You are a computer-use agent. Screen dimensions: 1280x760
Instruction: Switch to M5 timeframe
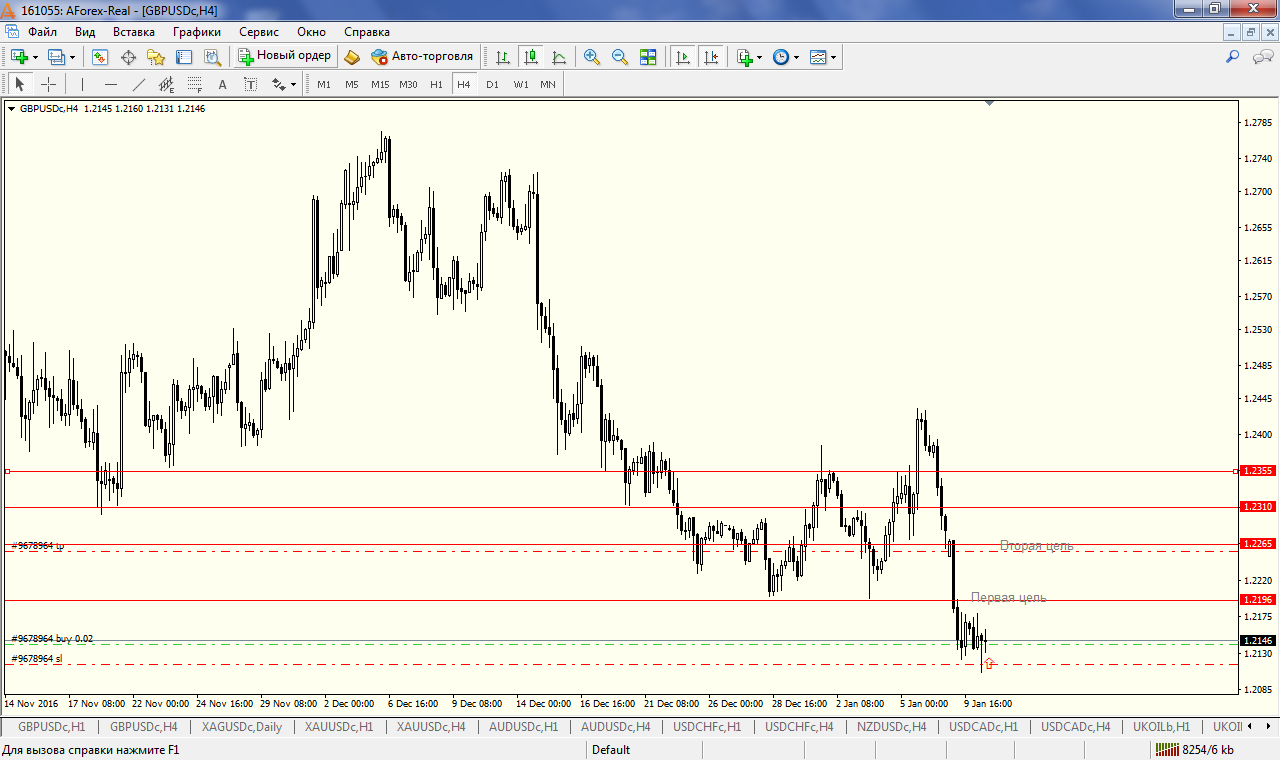click(352, 84)
